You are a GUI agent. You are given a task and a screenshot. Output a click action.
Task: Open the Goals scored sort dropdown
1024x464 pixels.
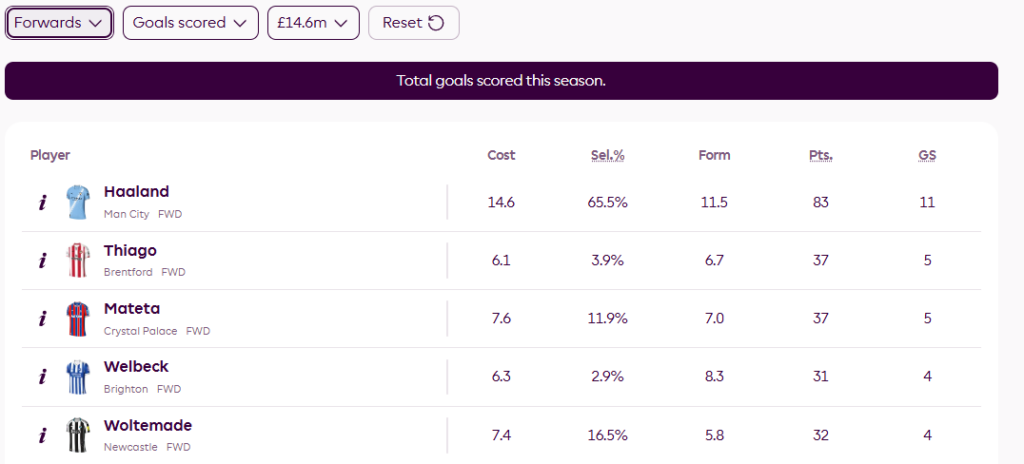coord(190,23)
